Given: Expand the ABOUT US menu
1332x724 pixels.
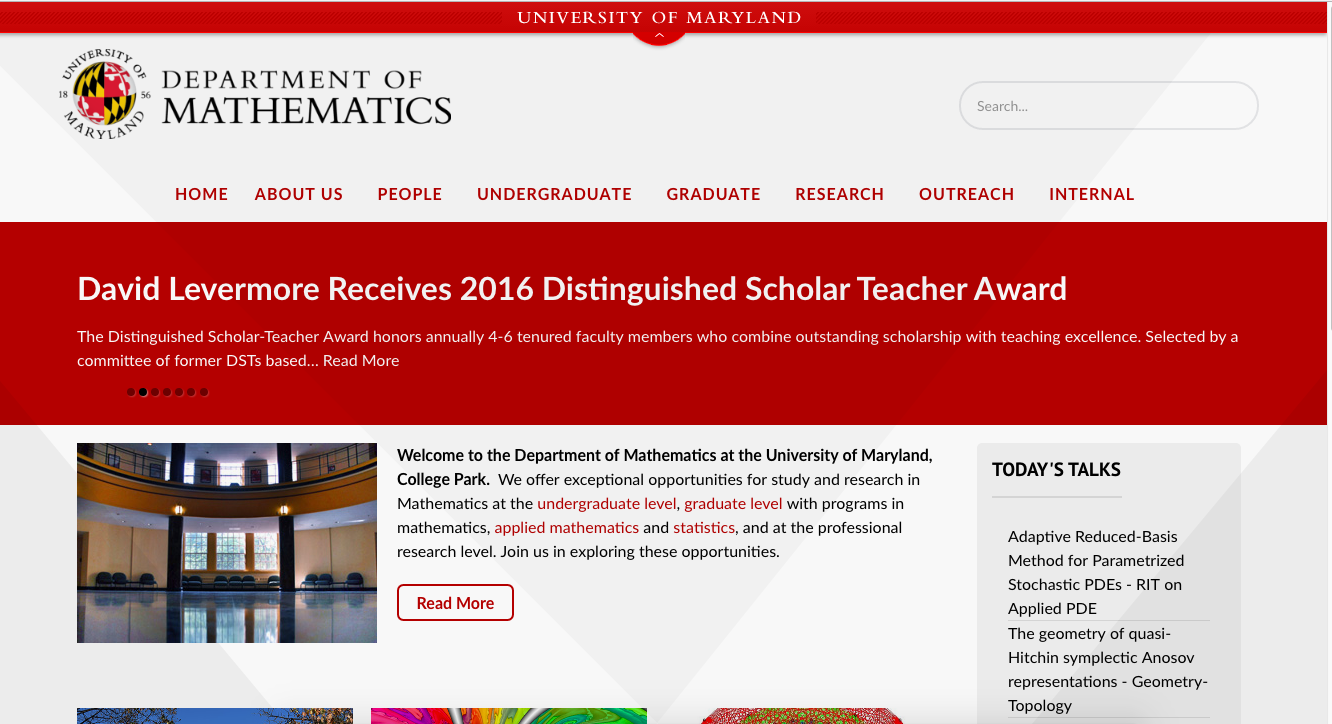Looking at the screenshot, I should [x=299, y=194].
